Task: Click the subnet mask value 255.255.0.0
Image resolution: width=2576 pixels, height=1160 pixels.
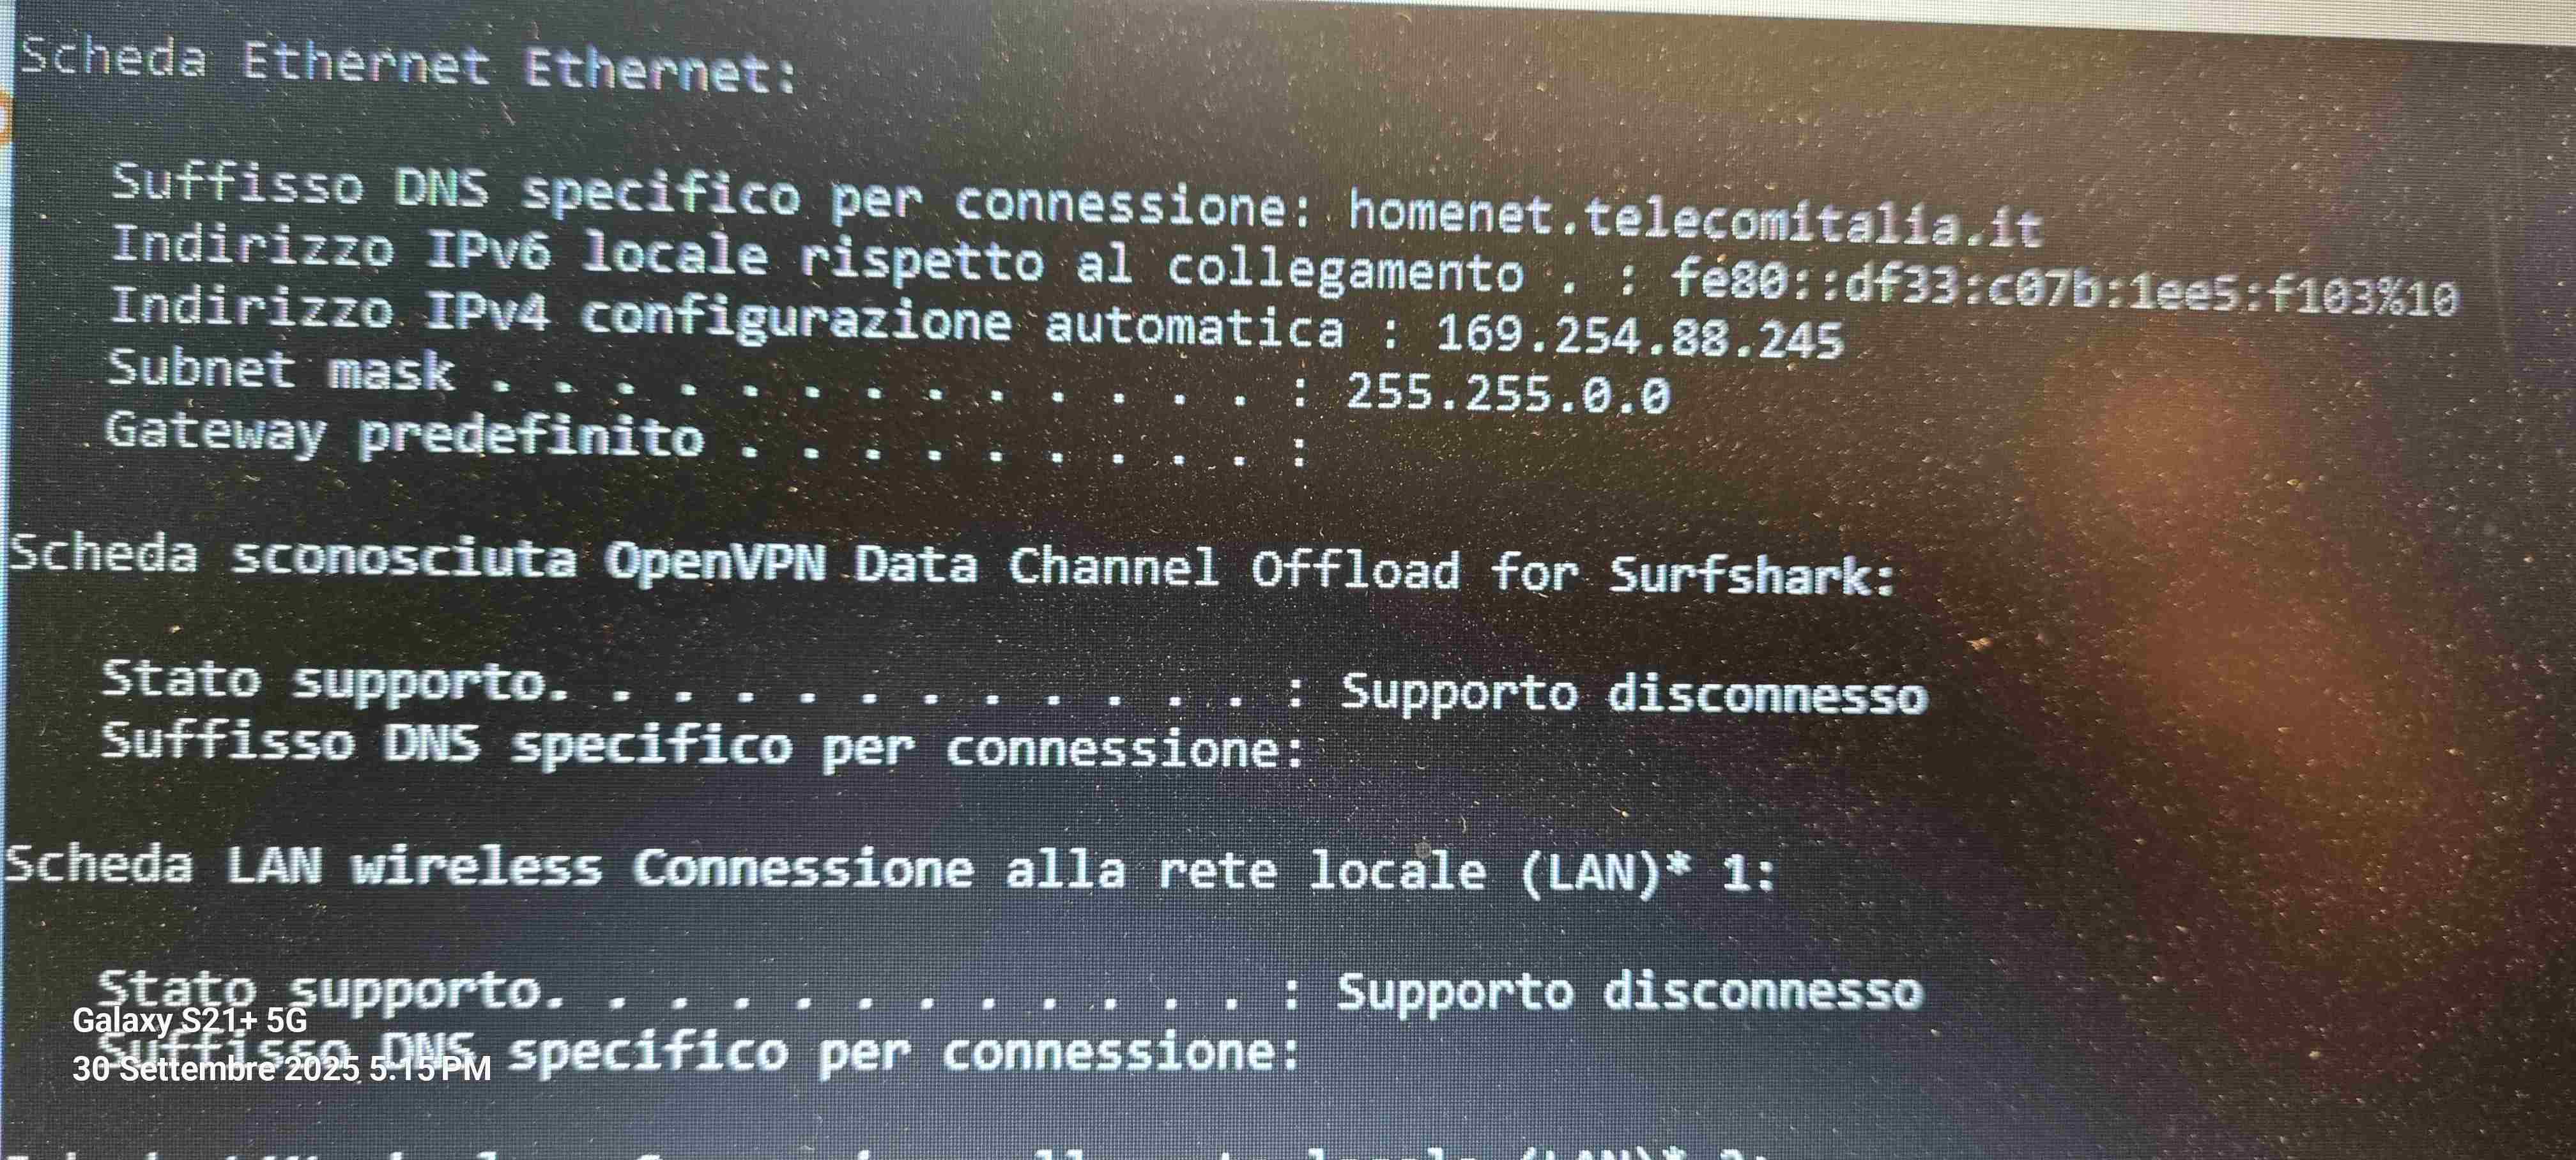Action: (x=1508, y=393)
